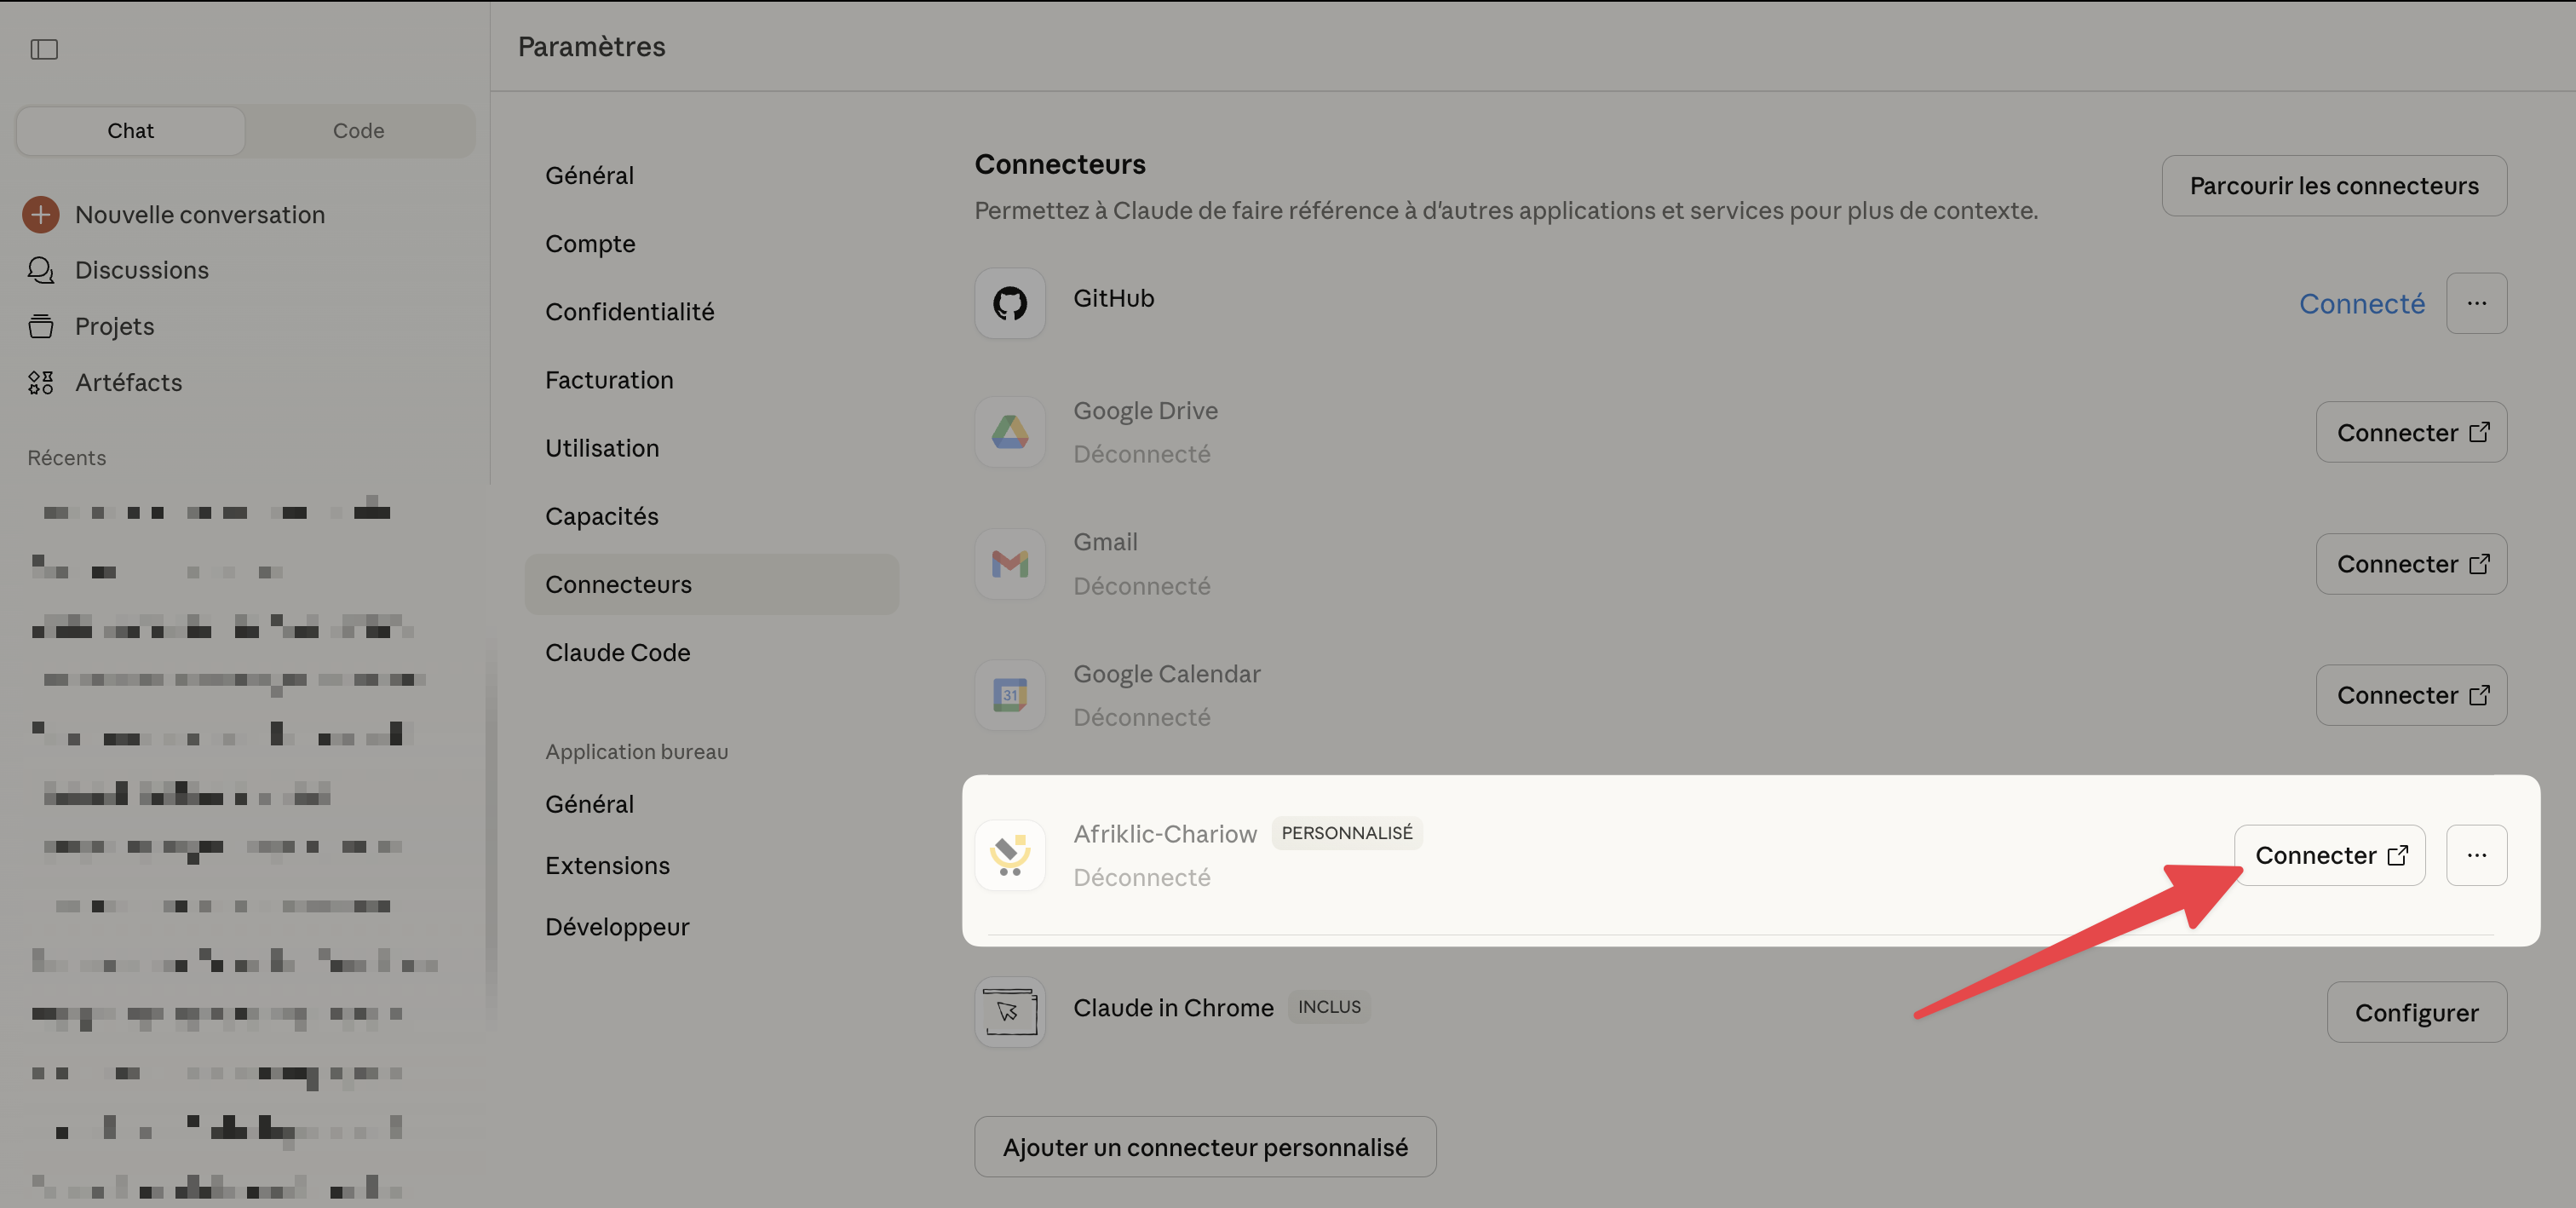
Task: Click Ajouter un connecteur personnalisé
Action: [x=1204, y=1147]
